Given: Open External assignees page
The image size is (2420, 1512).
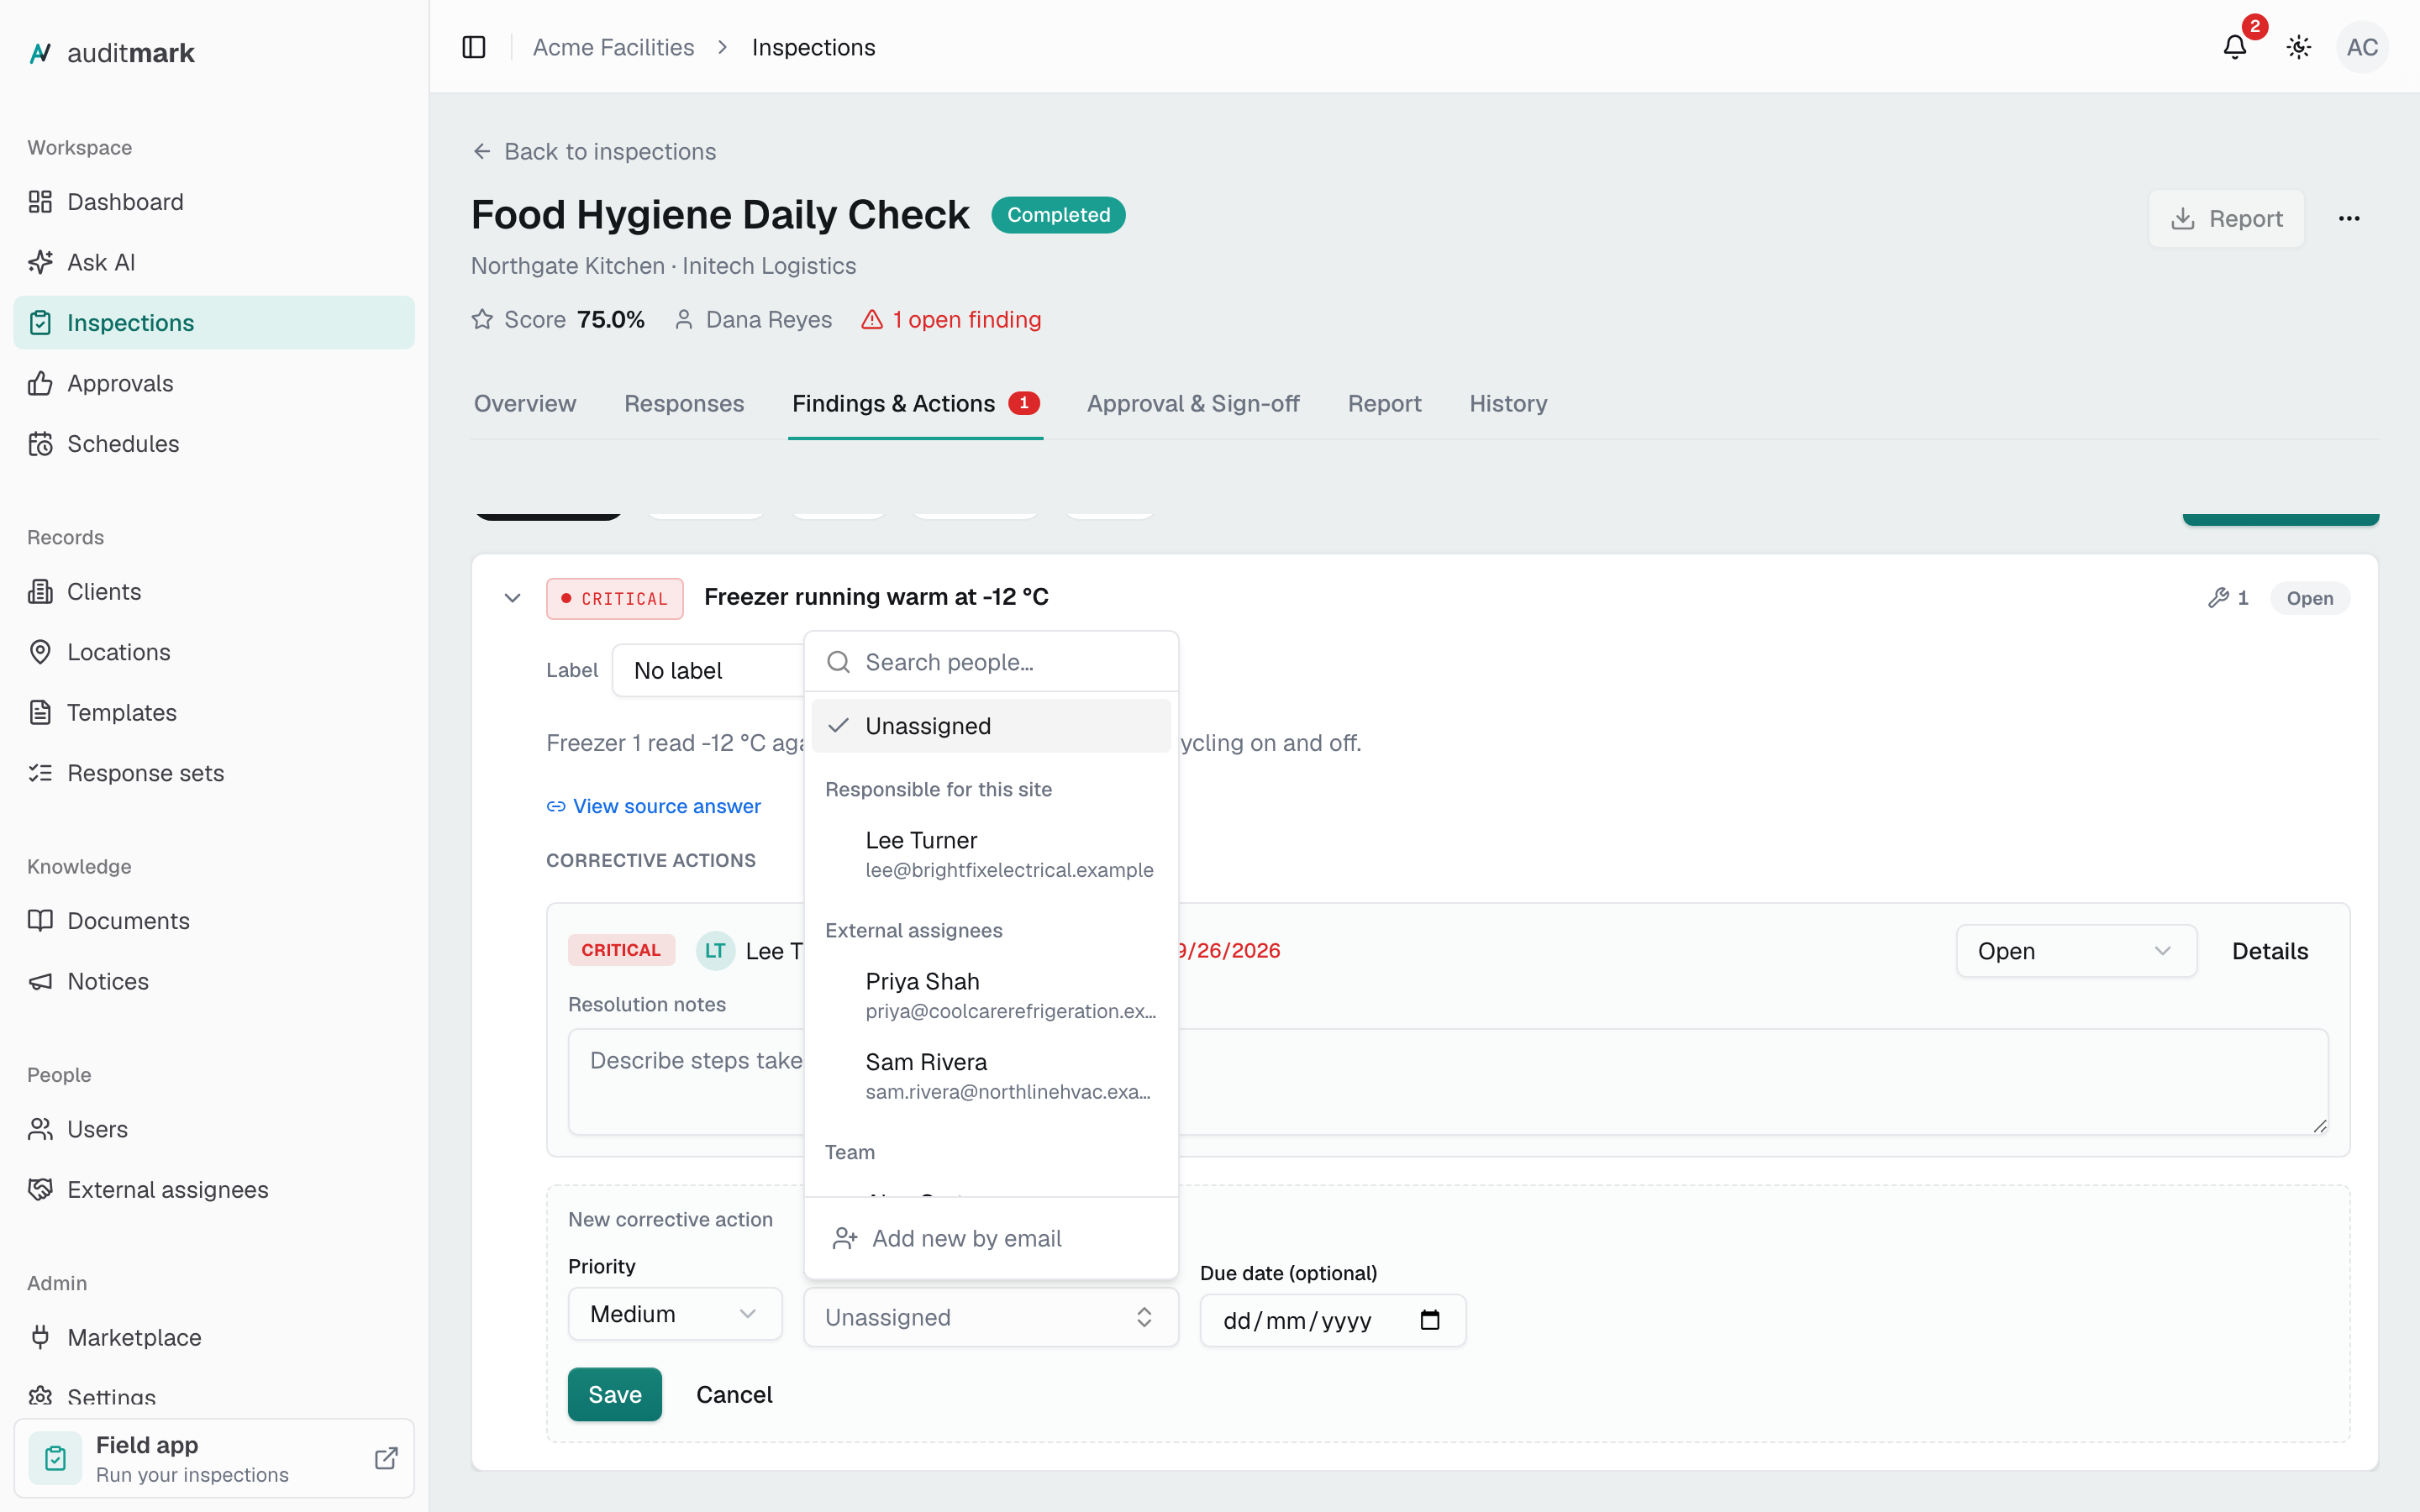Looking at the screenshot, I should 214,1190.
